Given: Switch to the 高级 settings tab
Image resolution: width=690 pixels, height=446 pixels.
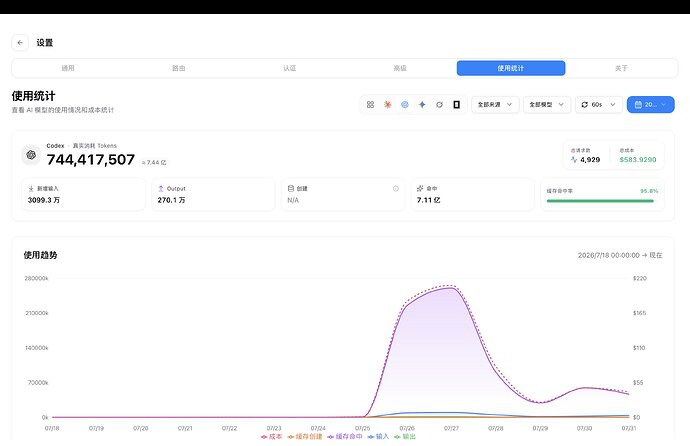Looking at the screenshot, I should (x=400, y=68).
